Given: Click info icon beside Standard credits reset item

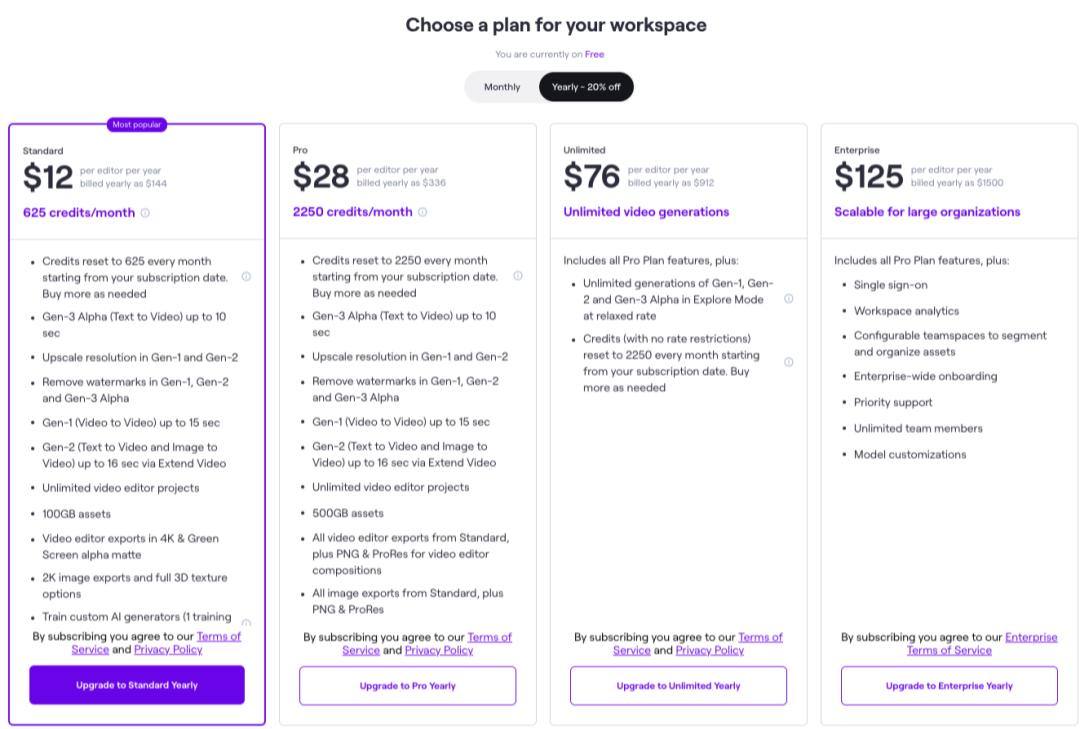Looking at the screenshot, I should point(246,277).
